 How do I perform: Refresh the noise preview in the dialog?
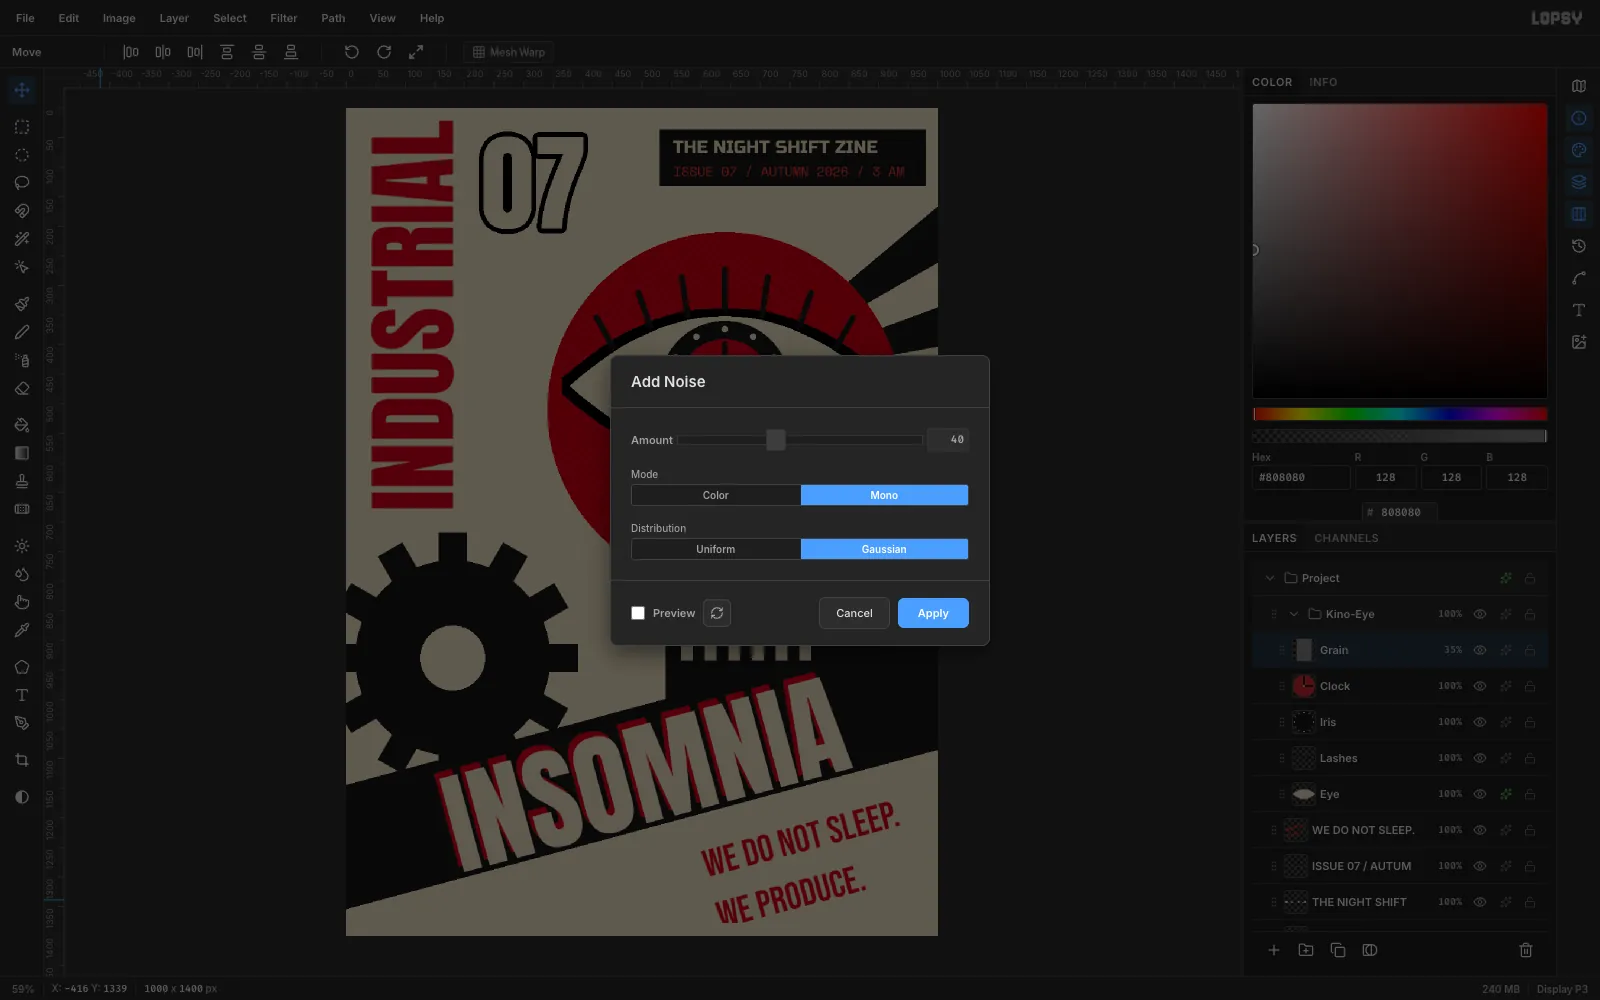717,613
